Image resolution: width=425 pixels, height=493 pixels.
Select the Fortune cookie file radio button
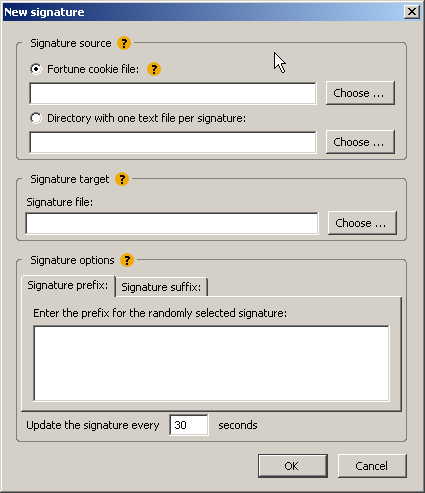[x=36, y=69]
